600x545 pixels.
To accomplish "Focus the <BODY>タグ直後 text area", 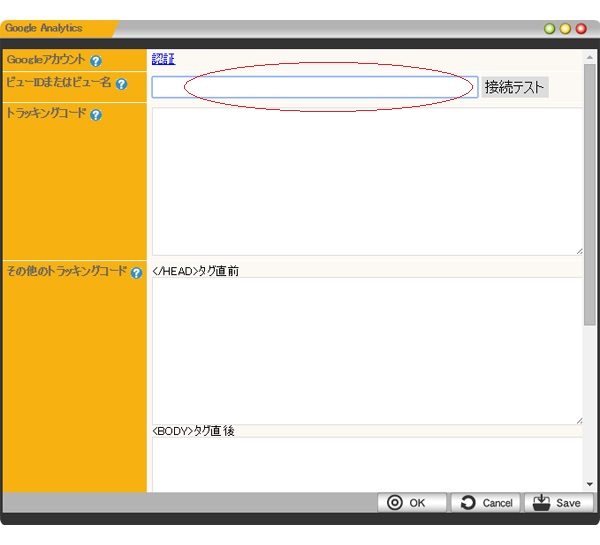I will 367,465.
